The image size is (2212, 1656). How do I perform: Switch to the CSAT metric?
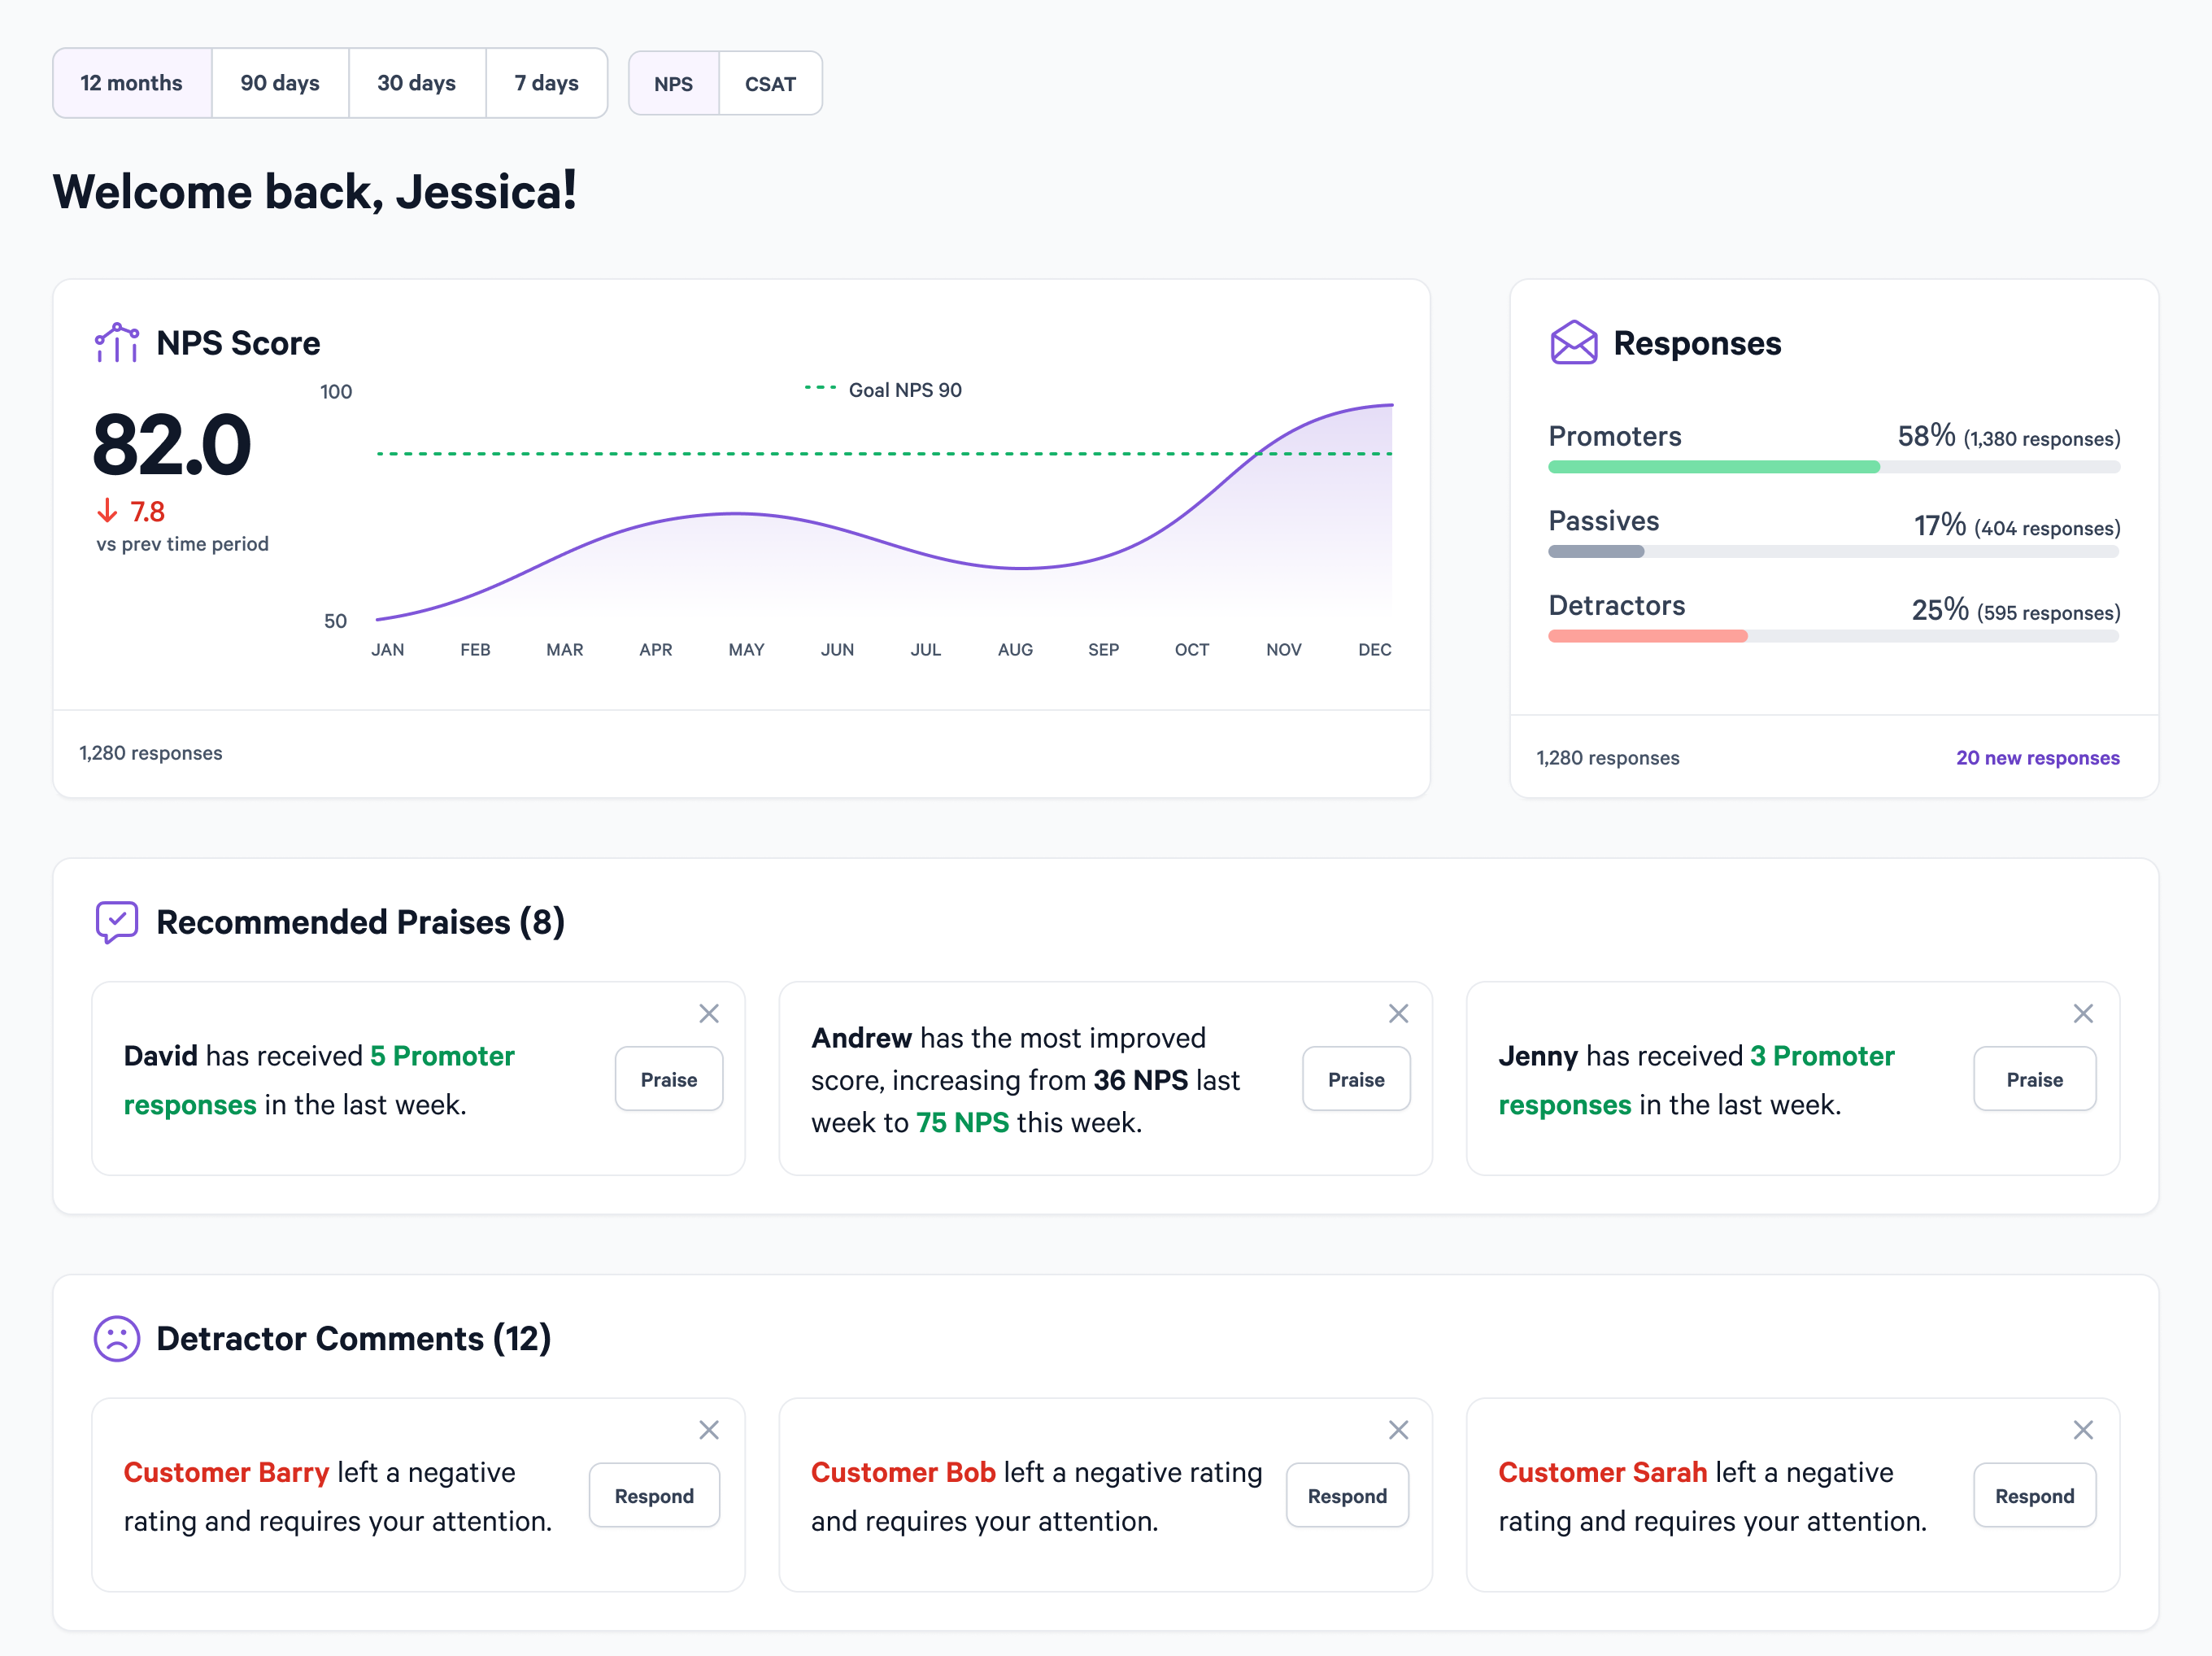pos(771,84)
